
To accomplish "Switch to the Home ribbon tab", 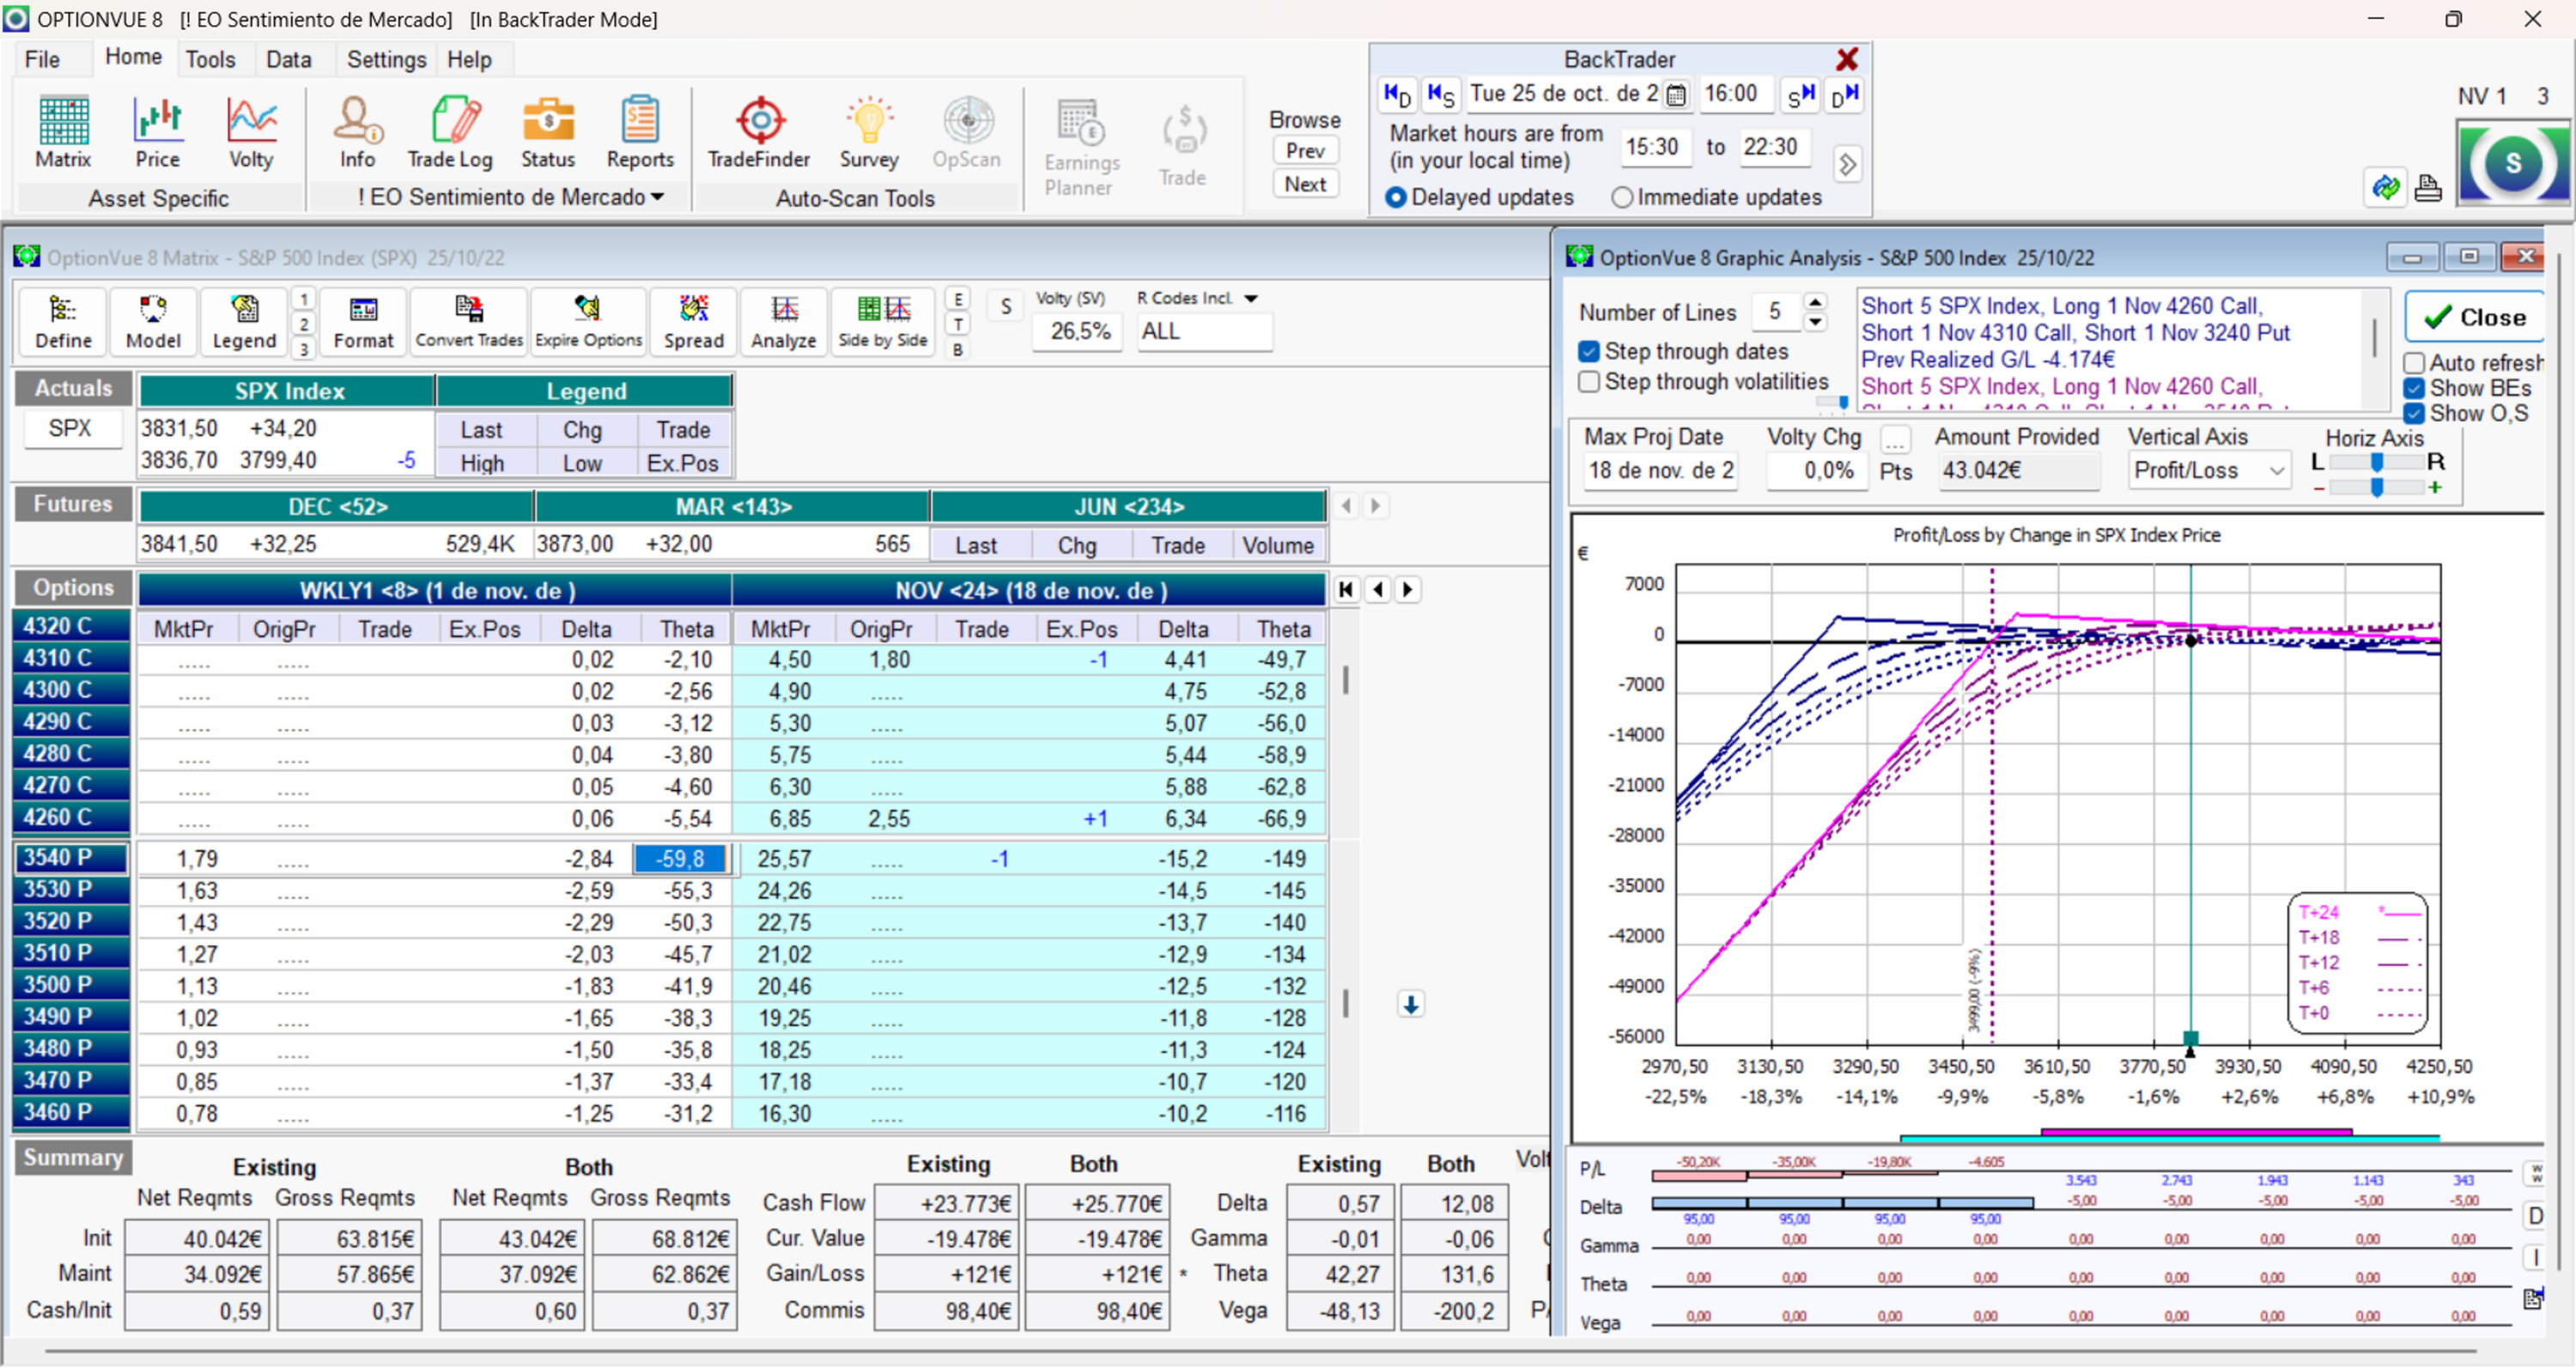I will pyautogui.click(x=133, y=57).
